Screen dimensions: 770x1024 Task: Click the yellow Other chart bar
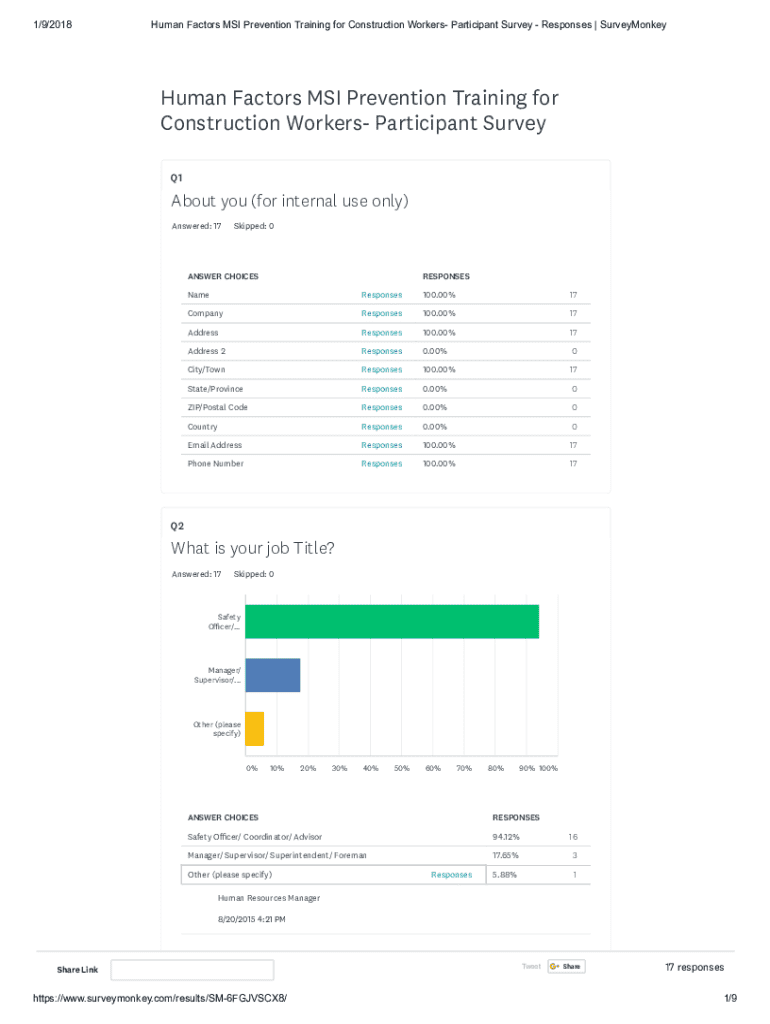pyautogui.click(x=254, y=729)
